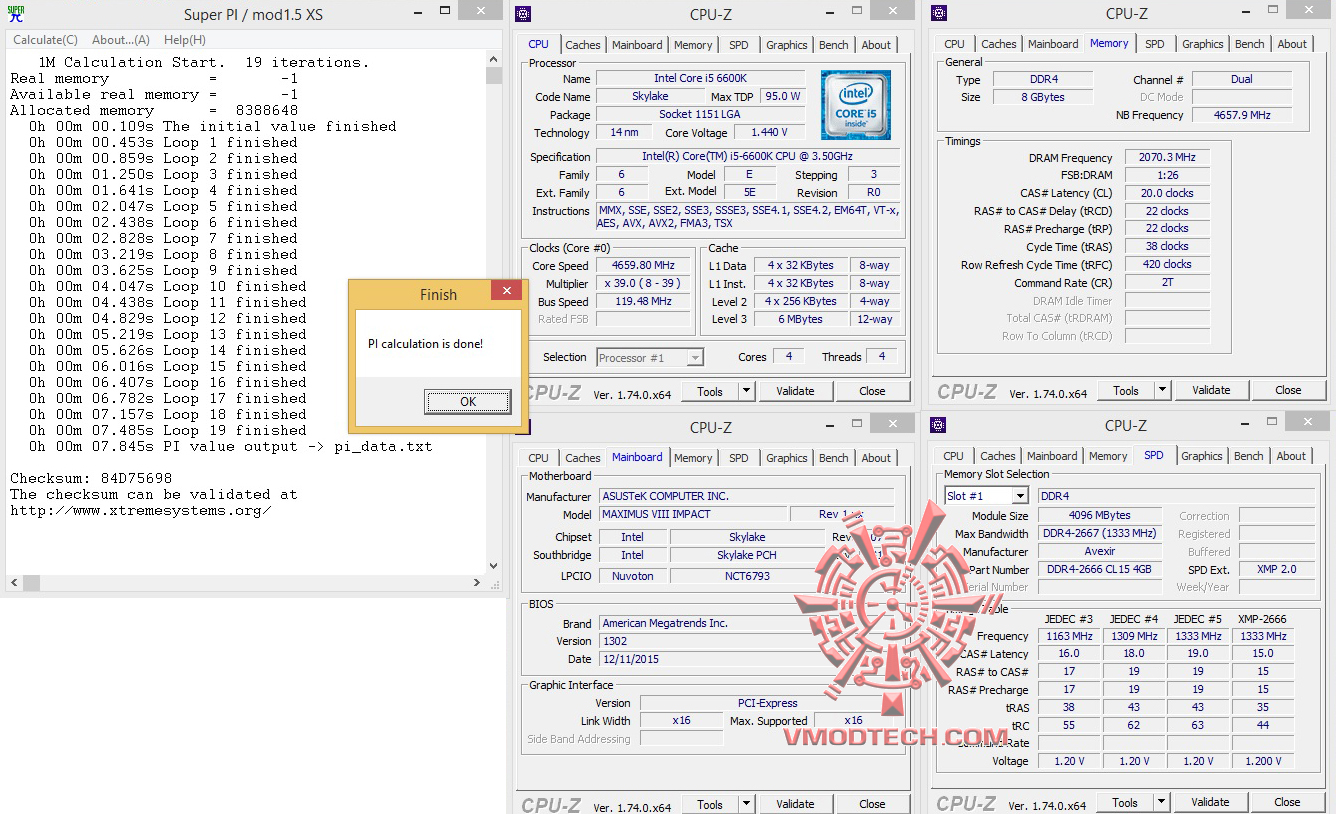Viewport: 1336px width, 814px height.
Task: Click the motherboard Model field MAXIMUS VIII IMPACT
Action: pos(692,514)
